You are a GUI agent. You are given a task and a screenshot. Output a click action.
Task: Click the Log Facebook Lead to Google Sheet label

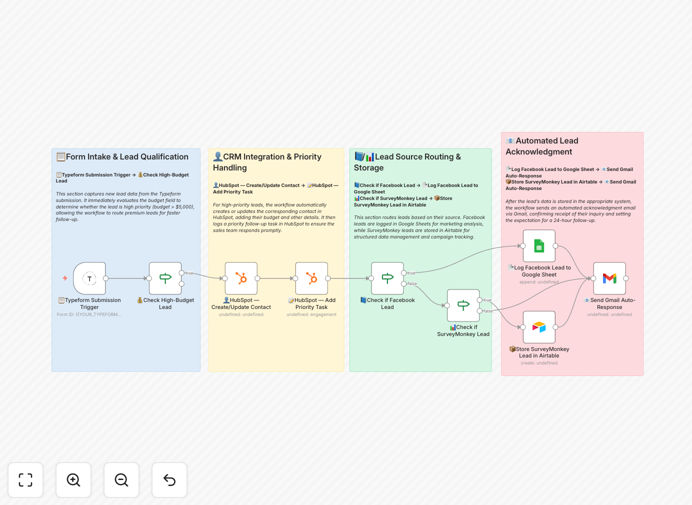pos(539,271)
